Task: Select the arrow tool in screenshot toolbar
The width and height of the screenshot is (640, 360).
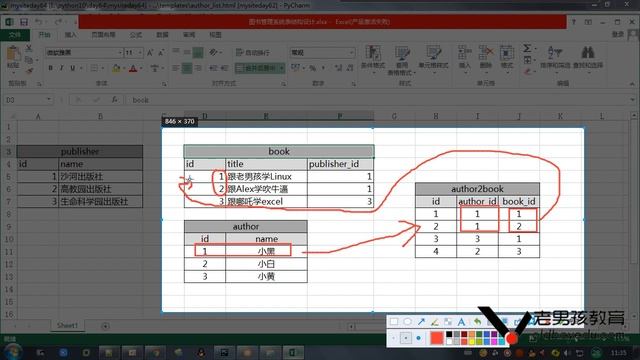Action: 421,322
